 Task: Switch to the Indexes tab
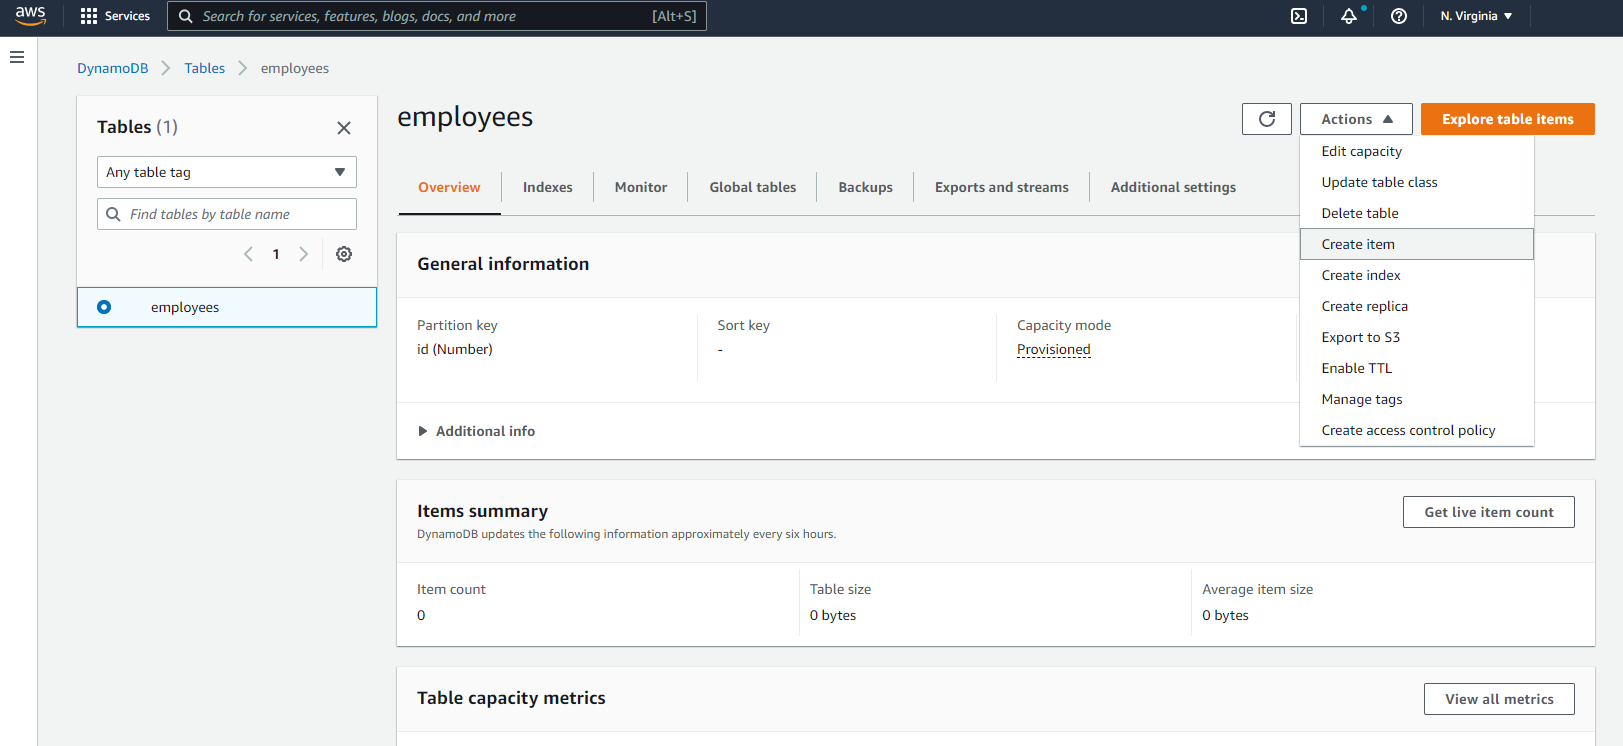548,187
